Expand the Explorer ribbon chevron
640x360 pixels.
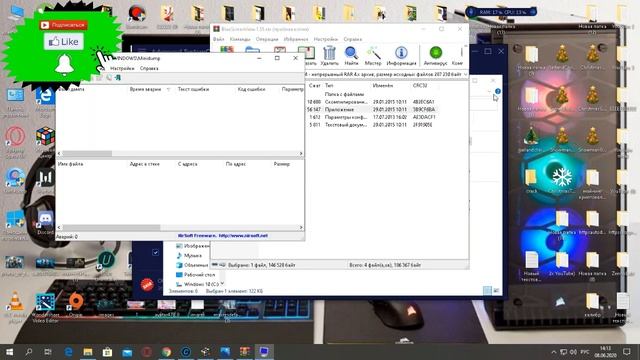pos(489,91)
